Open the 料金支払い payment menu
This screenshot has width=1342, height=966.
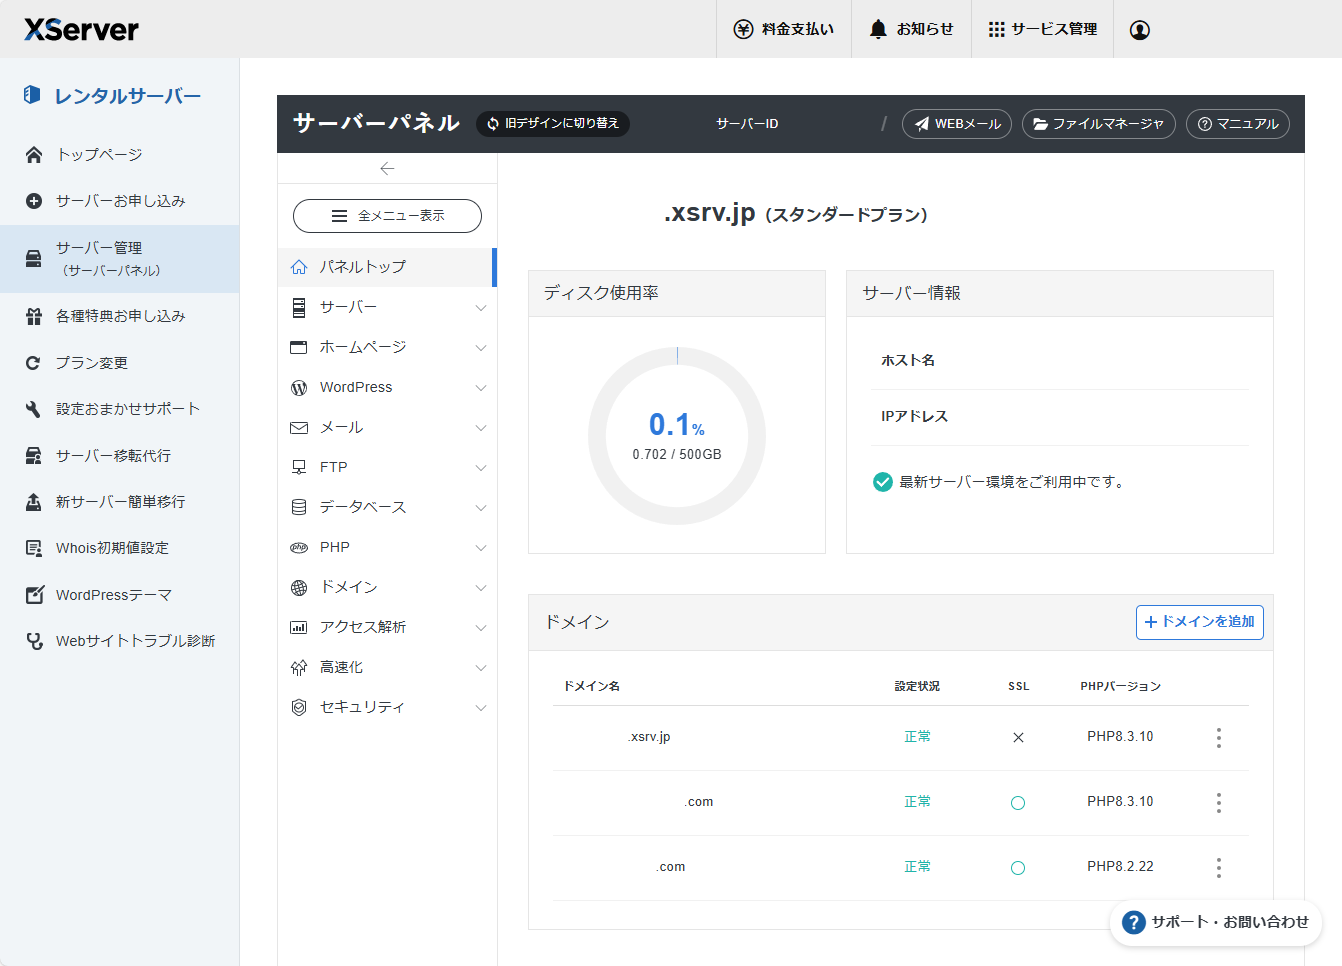(784, 29)
